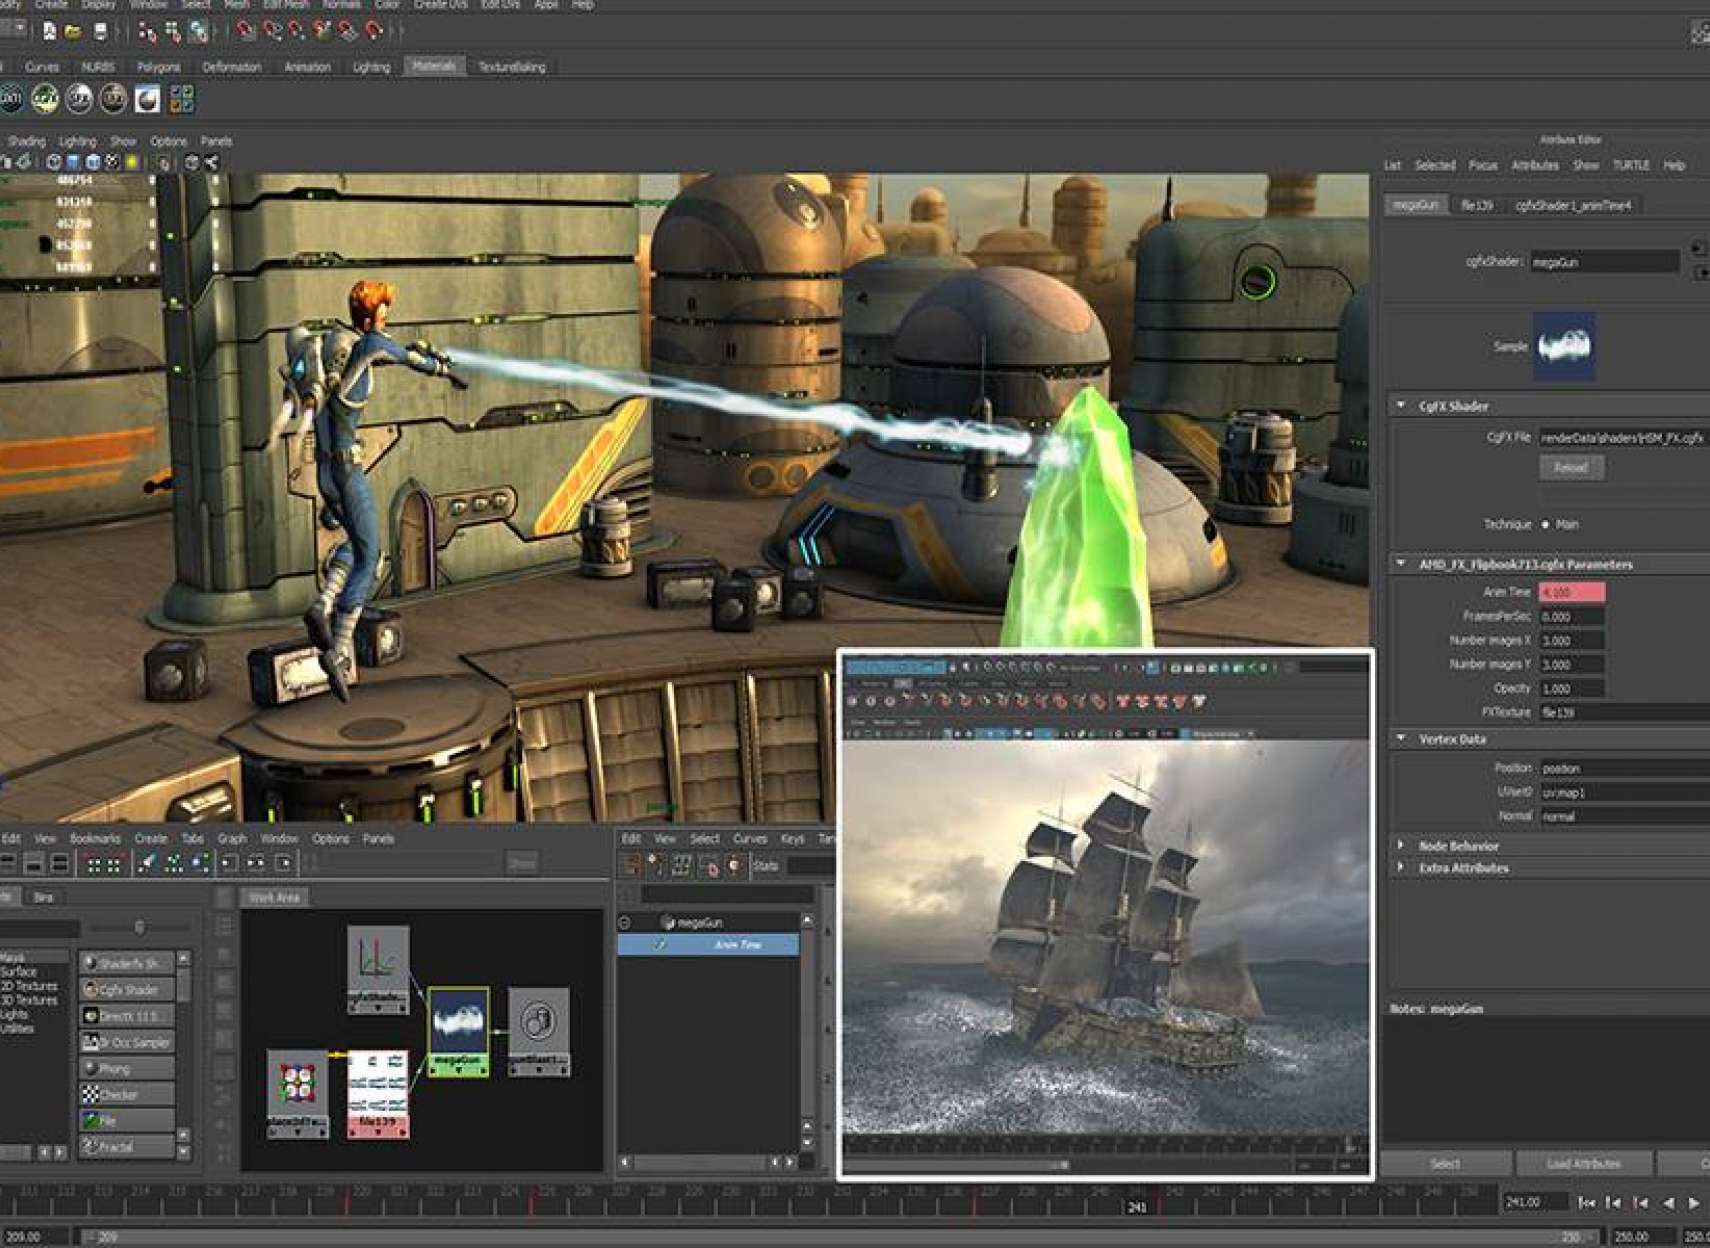Click the Load Attributes button
The height and width of the screenshot is (1248, 1710).
pyautogui.click(x=1583, y=1164)
